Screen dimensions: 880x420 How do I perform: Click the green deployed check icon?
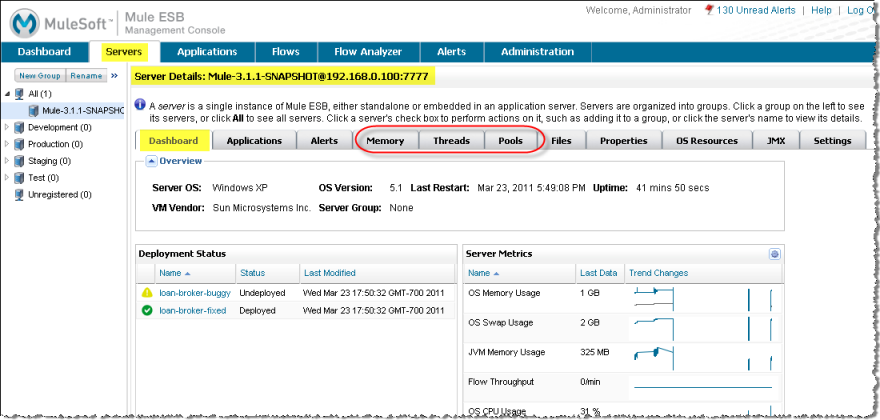(x=147, y=311)
